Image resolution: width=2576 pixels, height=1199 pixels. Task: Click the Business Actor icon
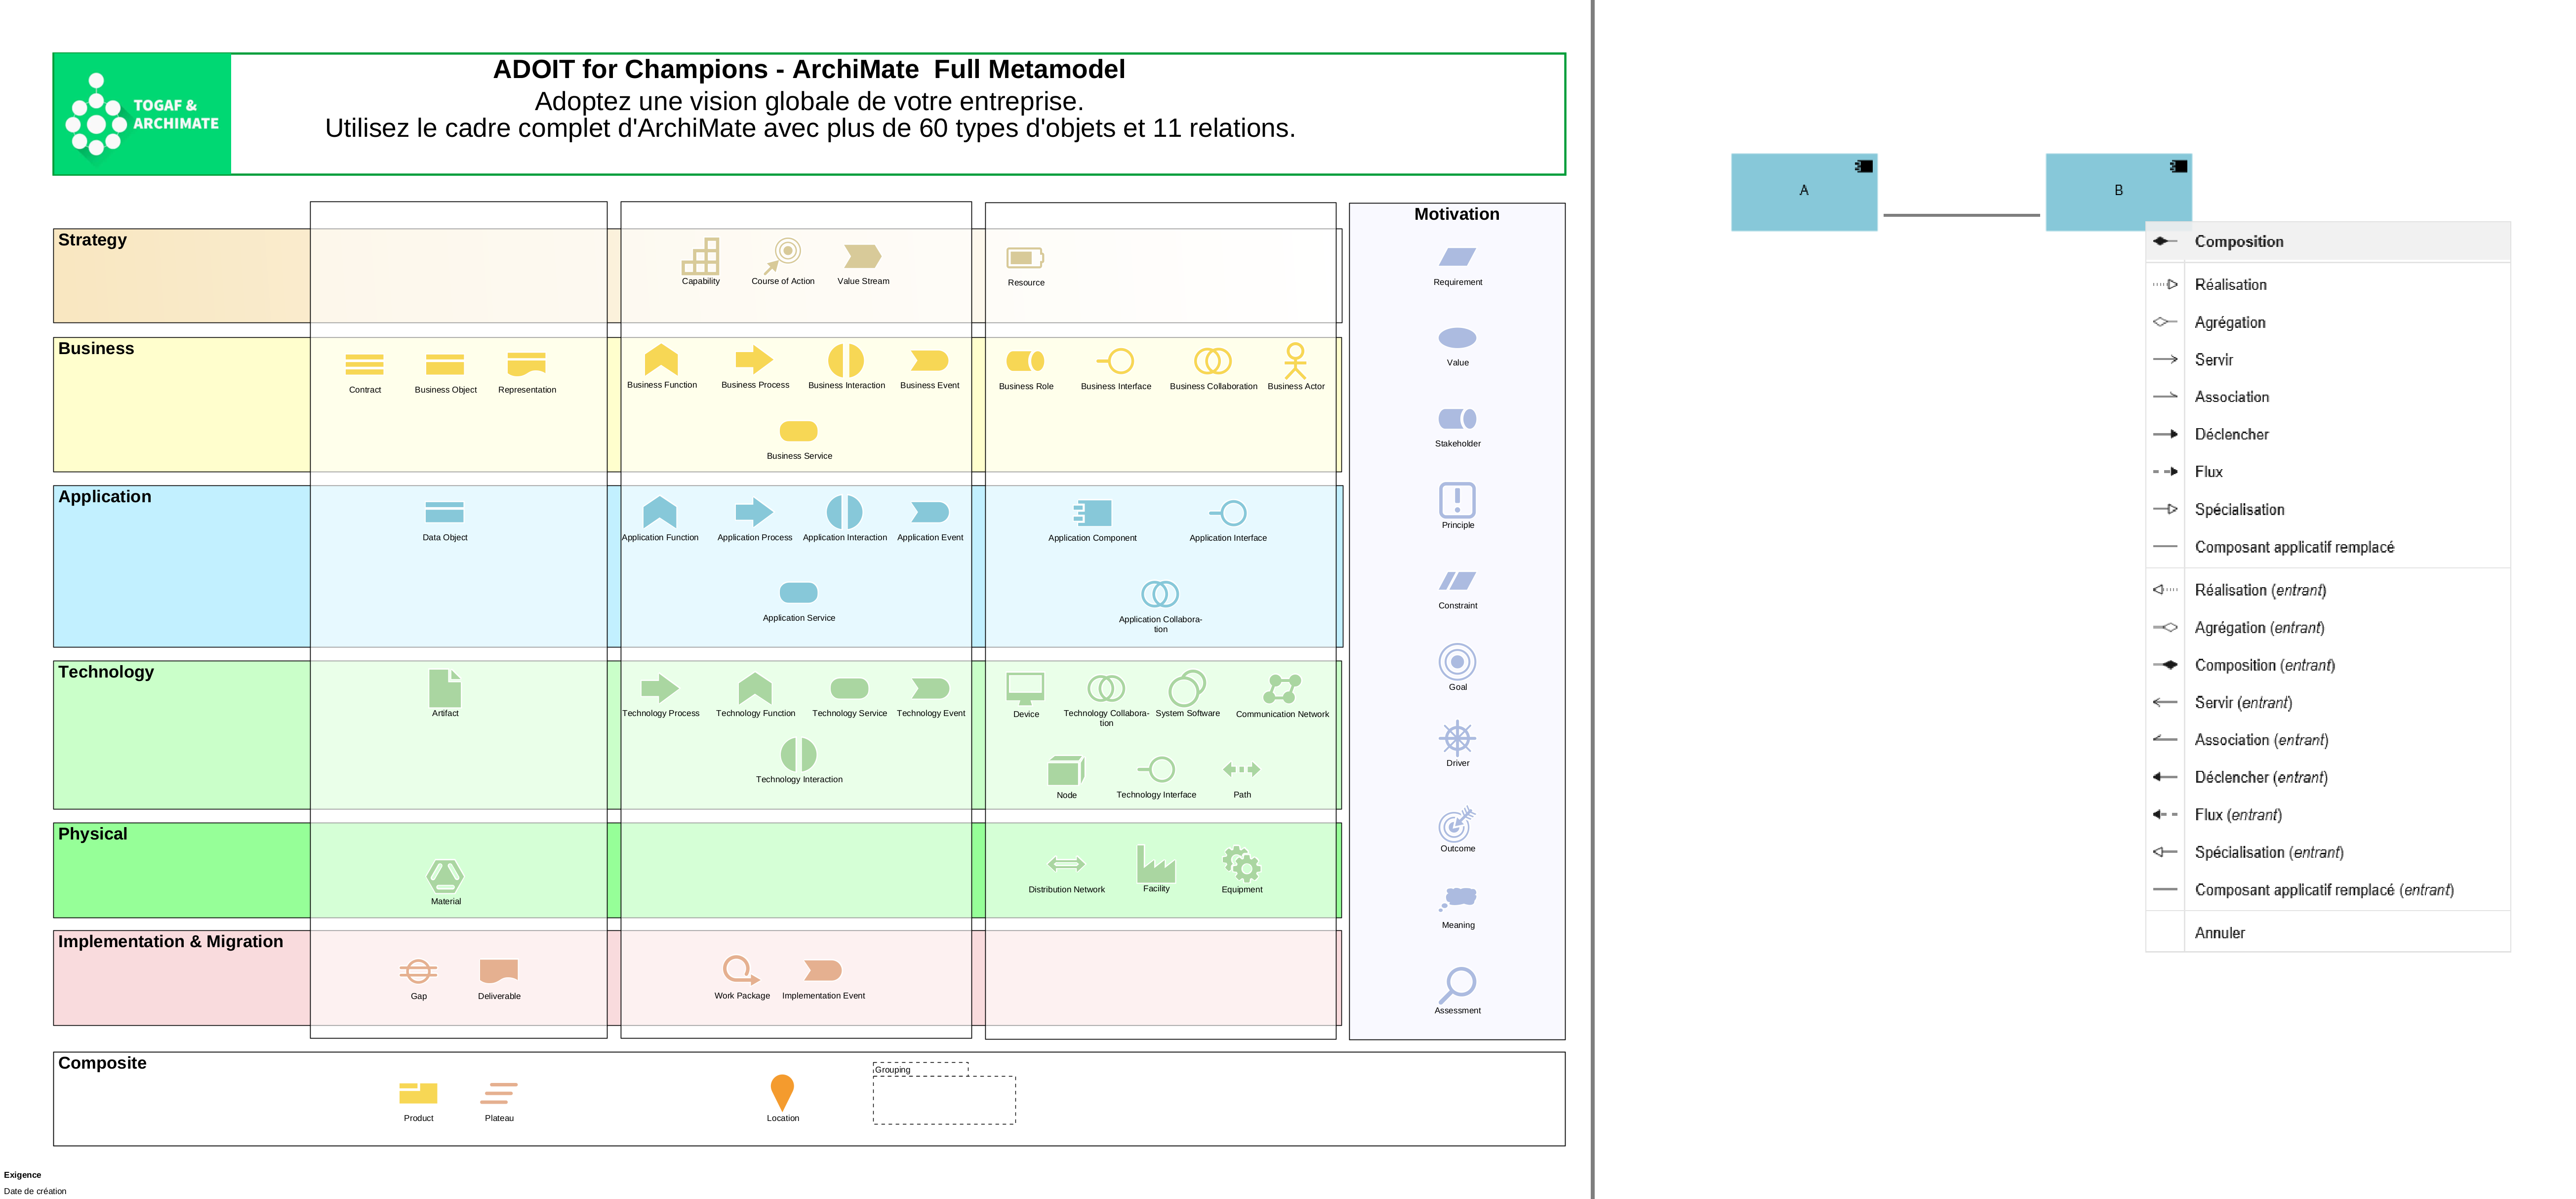click(x=1295, y=360)
